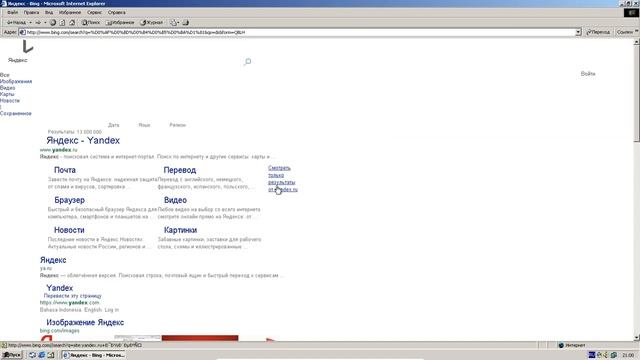Click the system tray clock
The width and height of the screenshot is (640, 360).
[629, 355]
